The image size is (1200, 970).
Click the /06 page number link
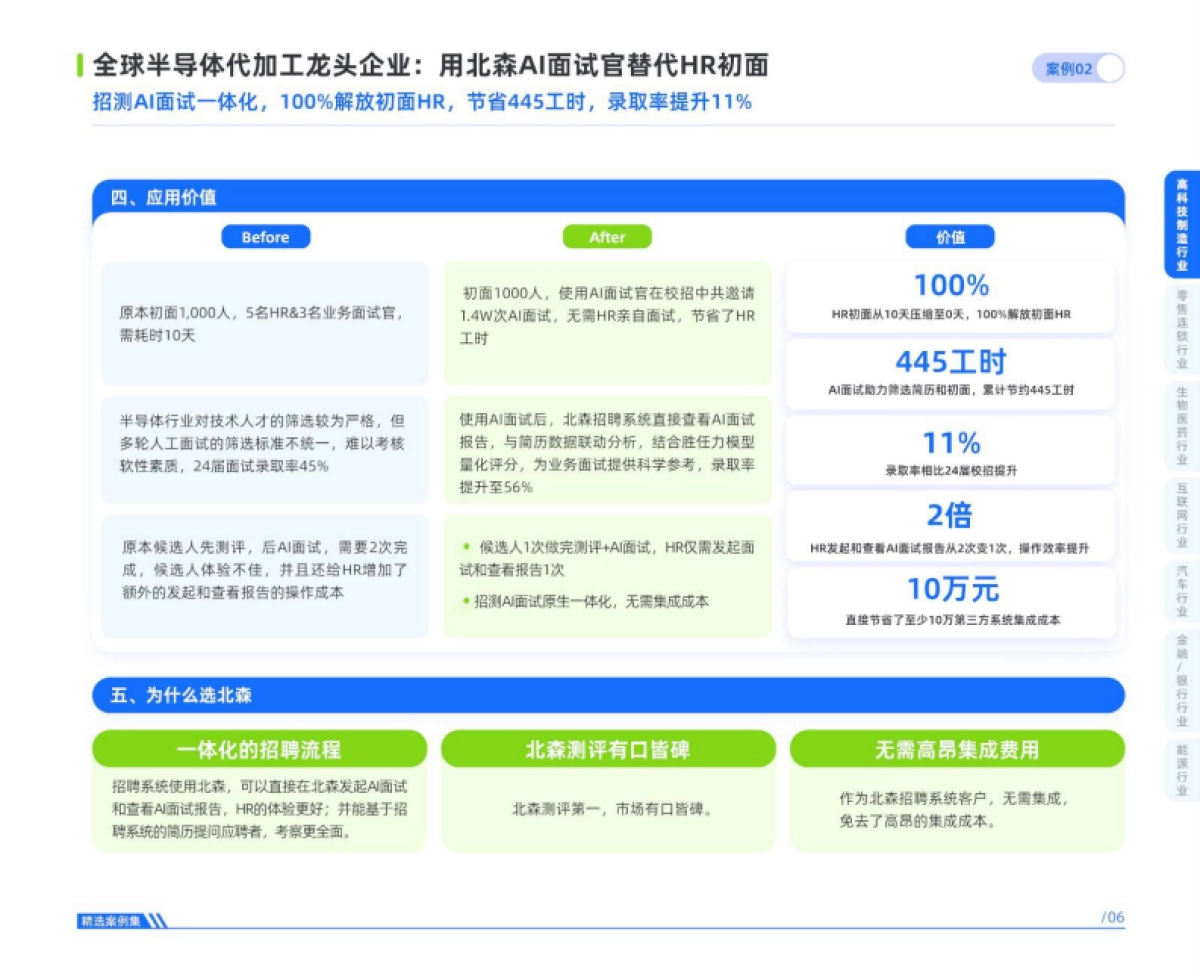[1113, 916]
